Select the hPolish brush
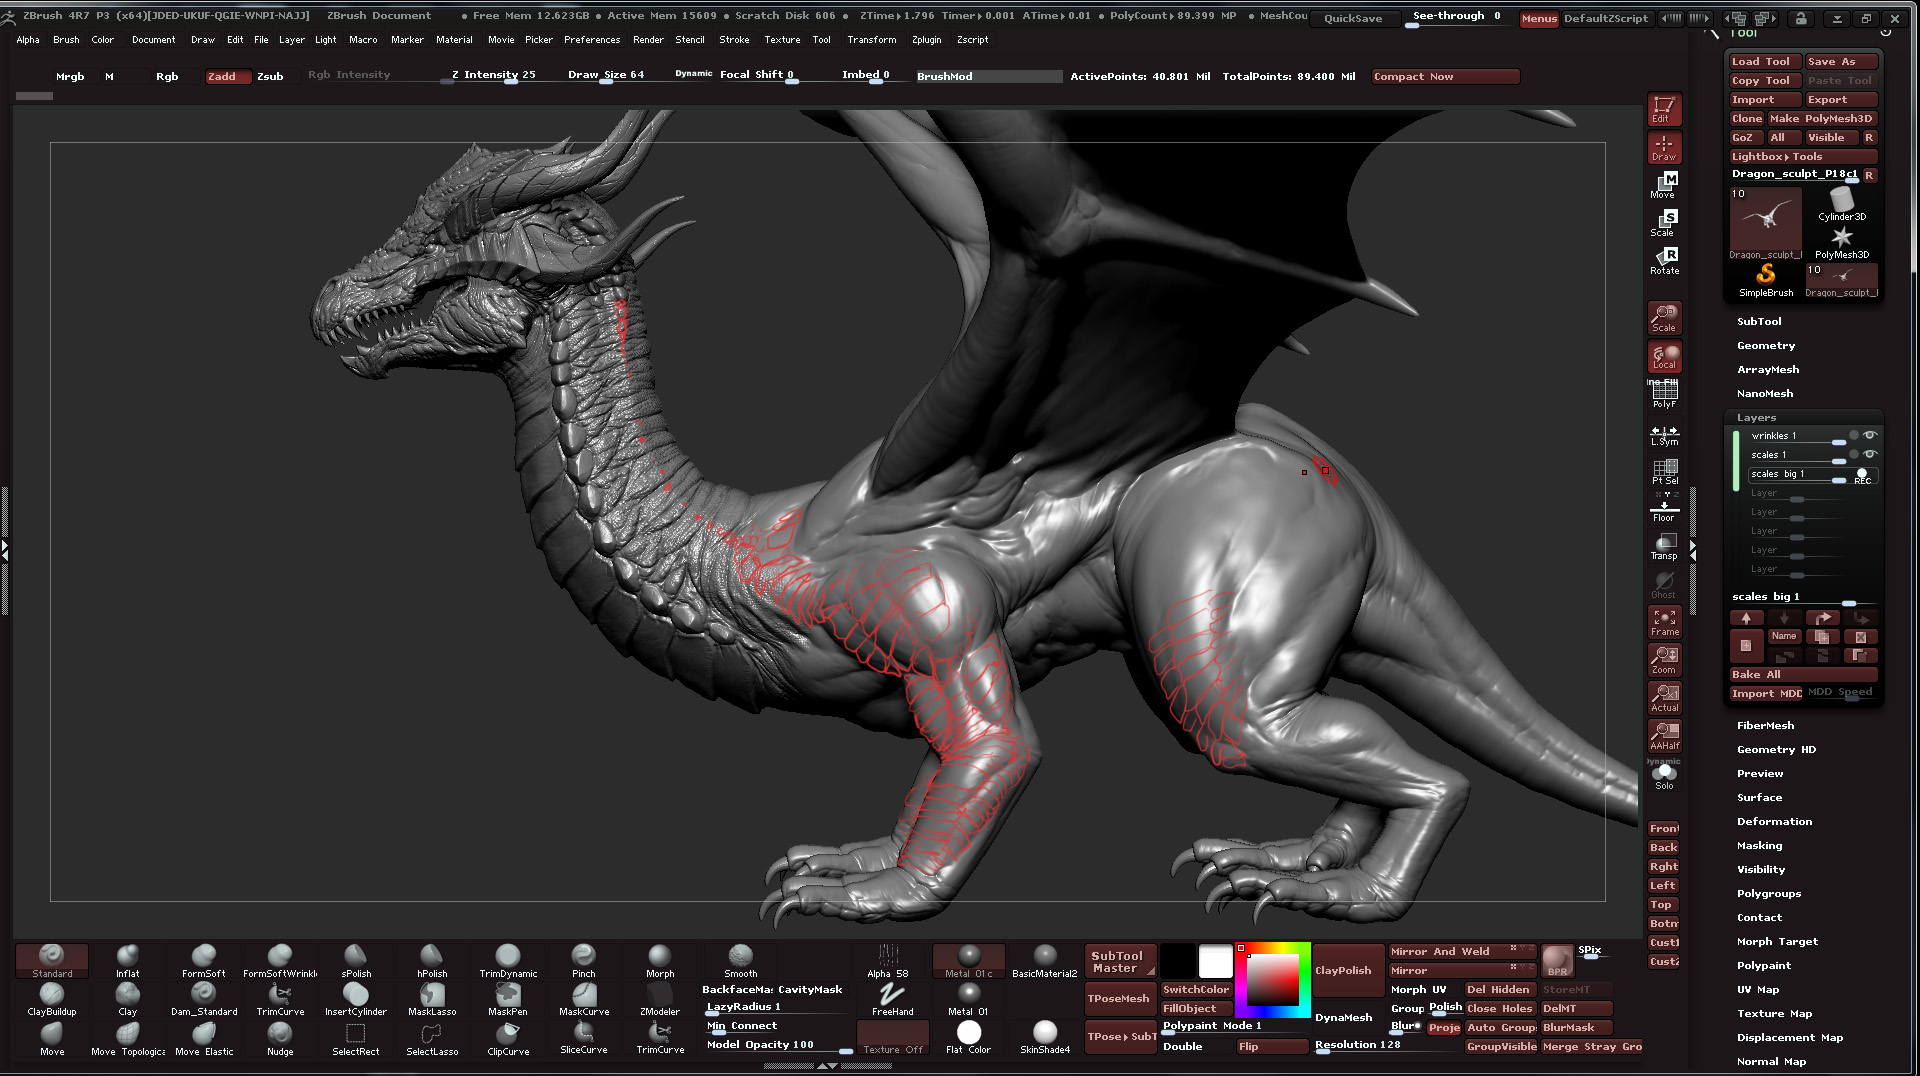The width and height of the screenshot is (1920, 1076). (432, 961)
